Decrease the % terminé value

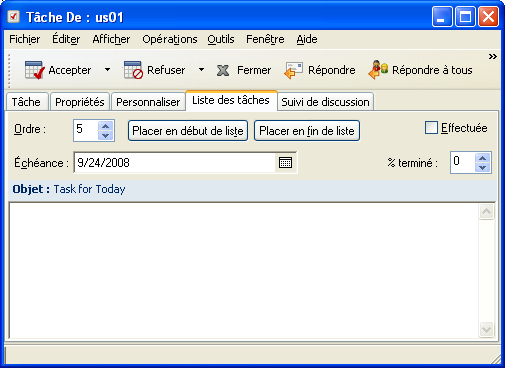click(482, 168)
